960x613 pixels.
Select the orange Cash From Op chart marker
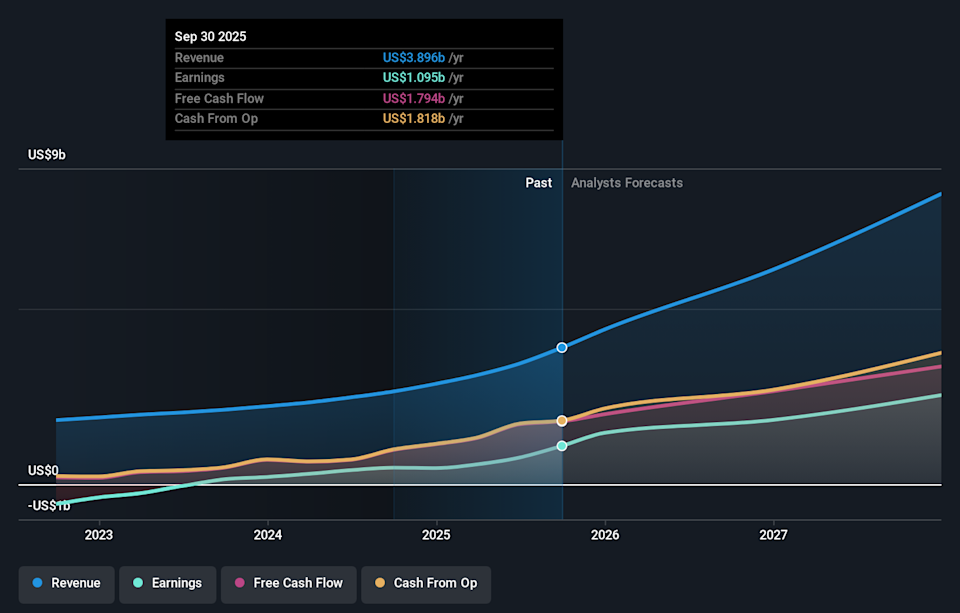click(561, 421)
